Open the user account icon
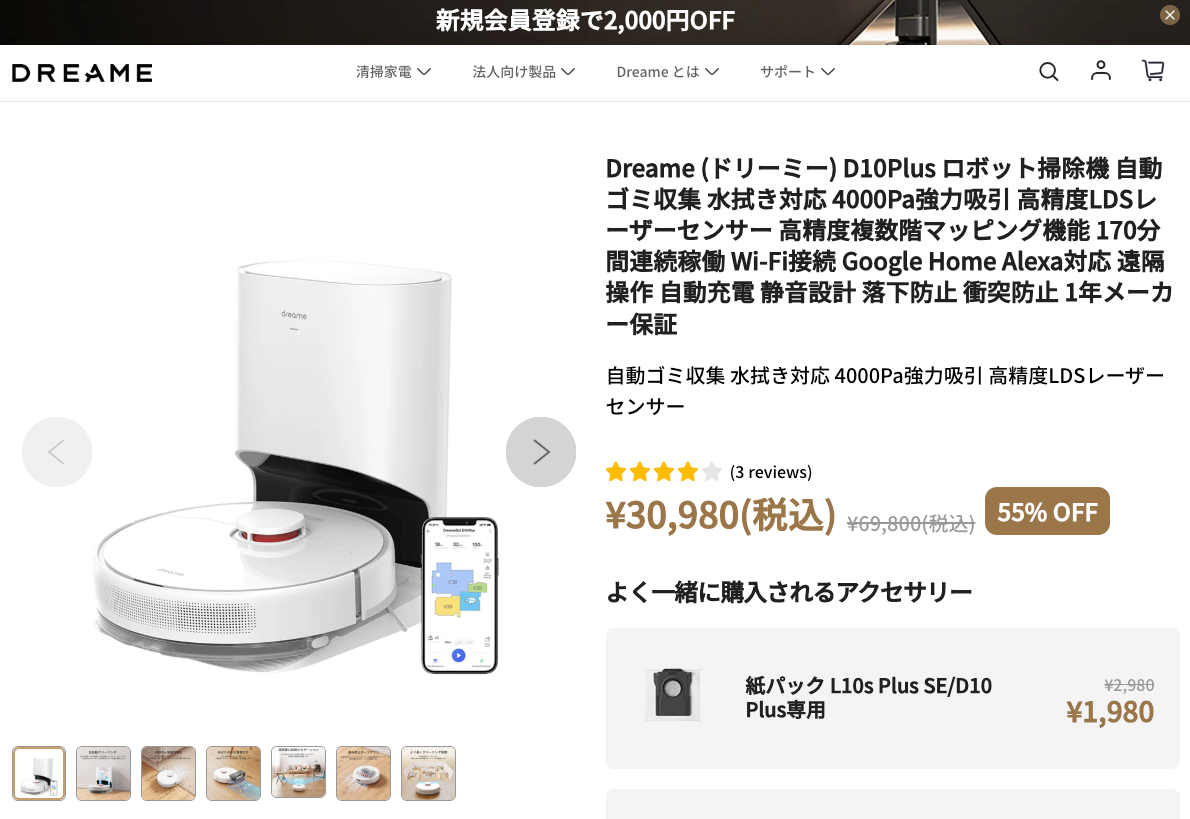Viewport: 1190px width, 819px height. pos(1100,71)
